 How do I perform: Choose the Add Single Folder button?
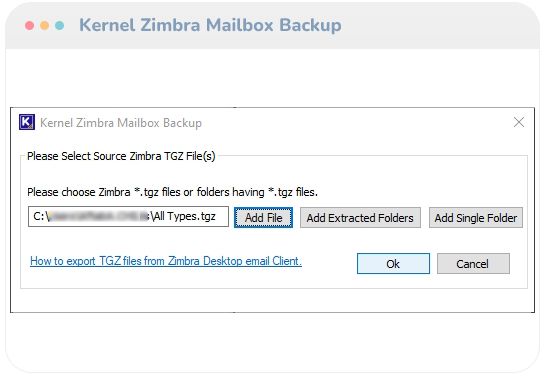click(x=475, y=218)
